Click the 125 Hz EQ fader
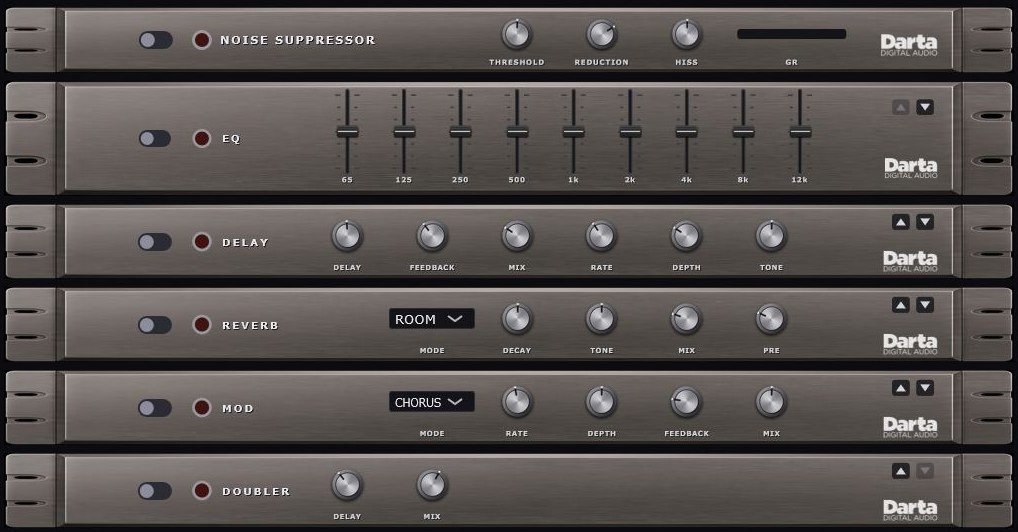 pyautogui.click(x=404, y=133)
